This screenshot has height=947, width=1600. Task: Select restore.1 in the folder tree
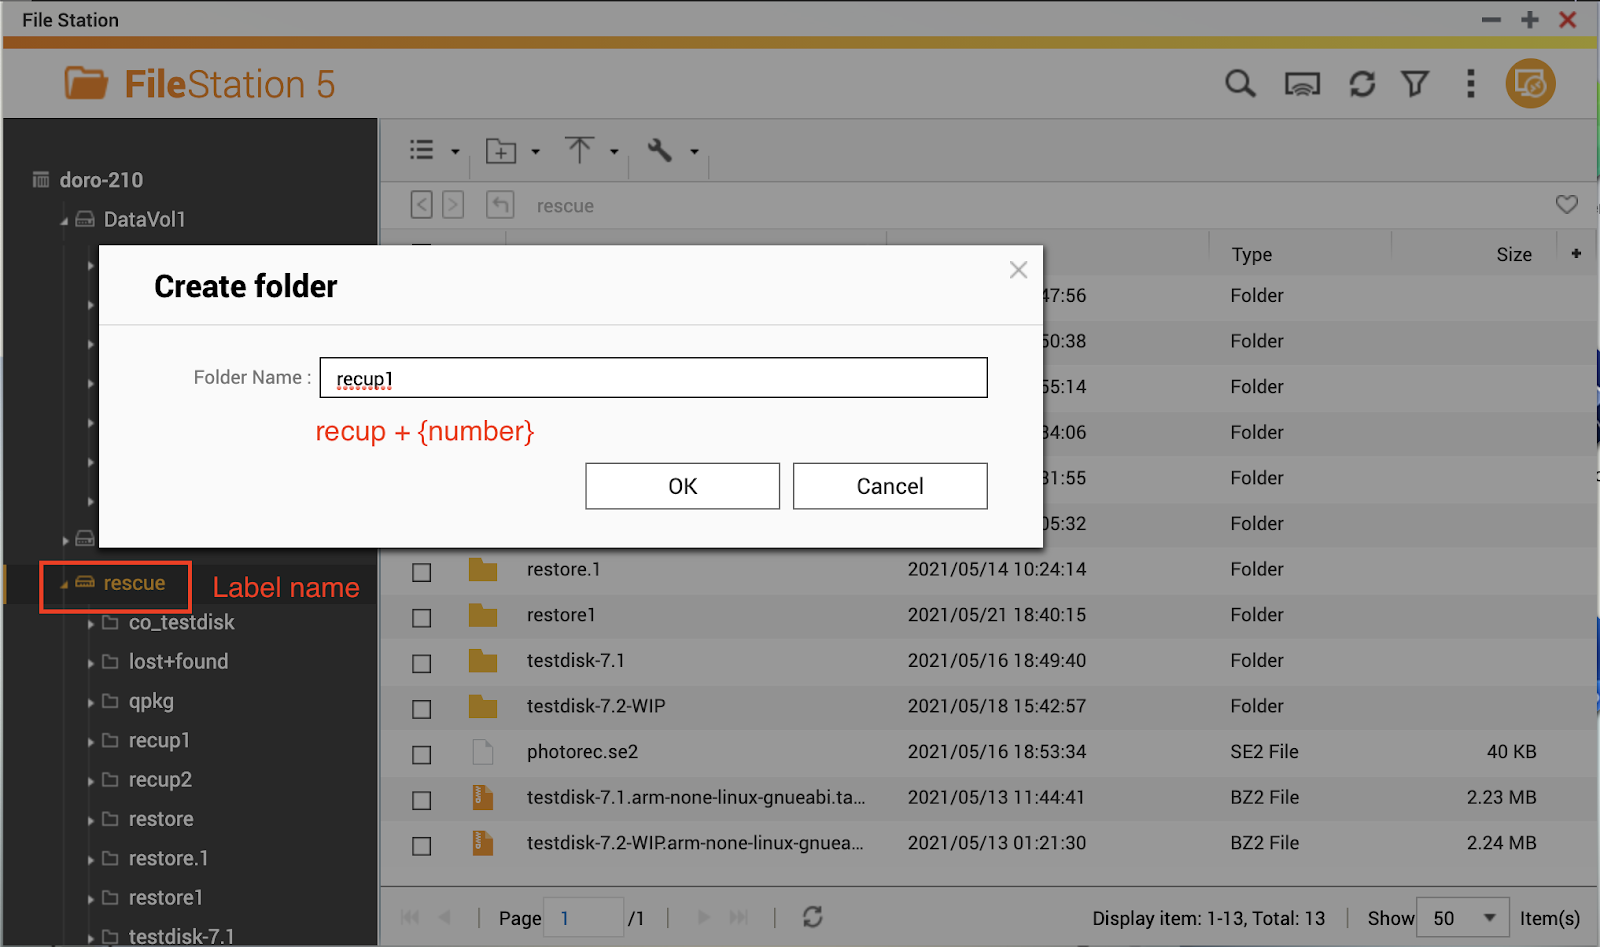click(x=168, y=858)
